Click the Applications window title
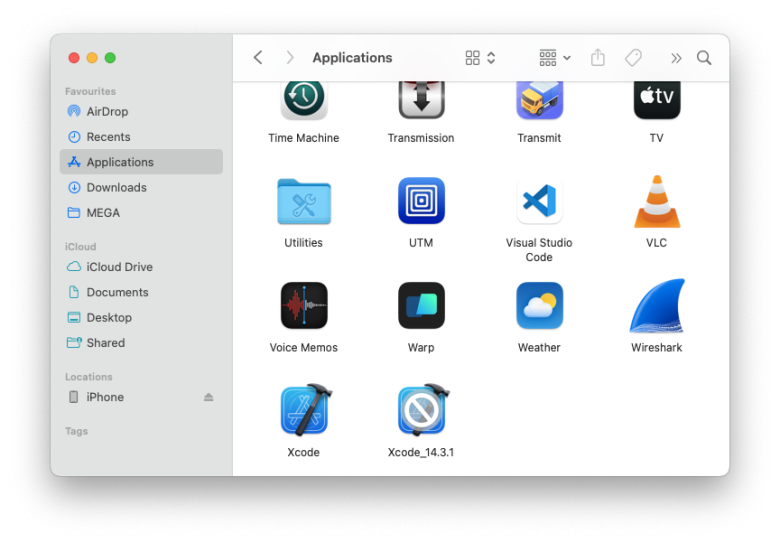 pos(352,58)
